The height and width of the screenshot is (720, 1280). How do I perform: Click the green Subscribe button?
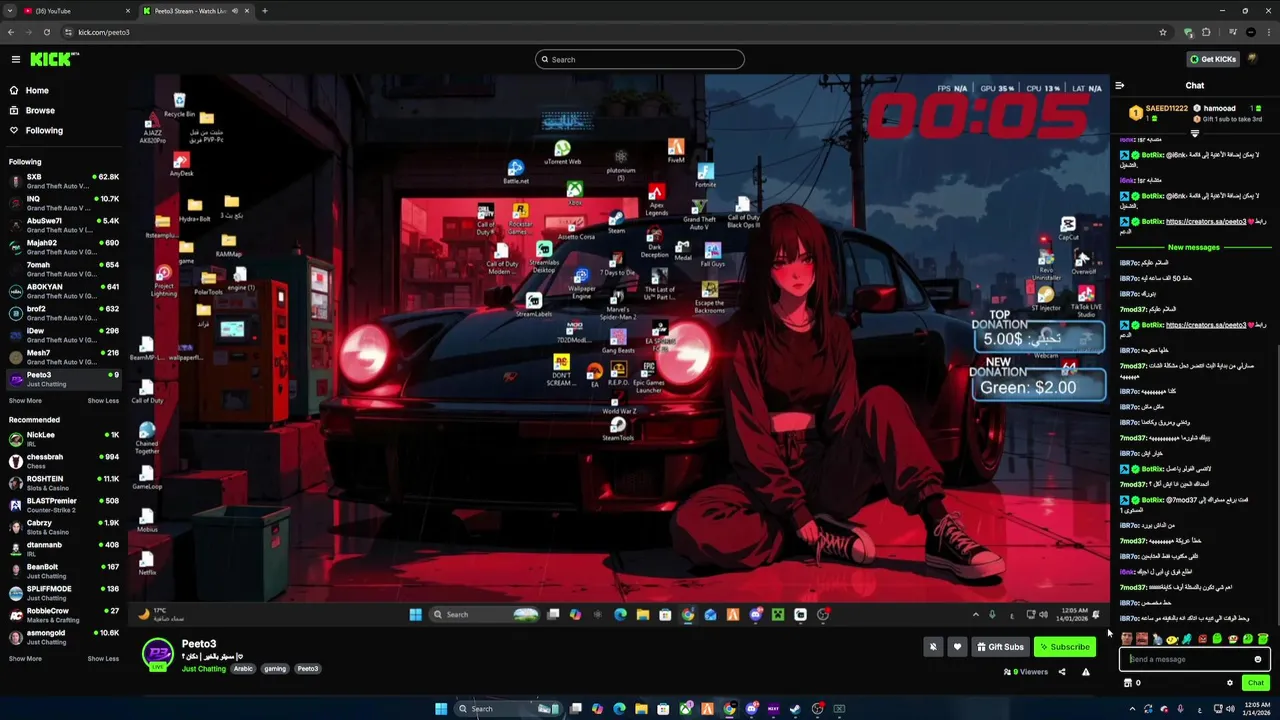1064,647
